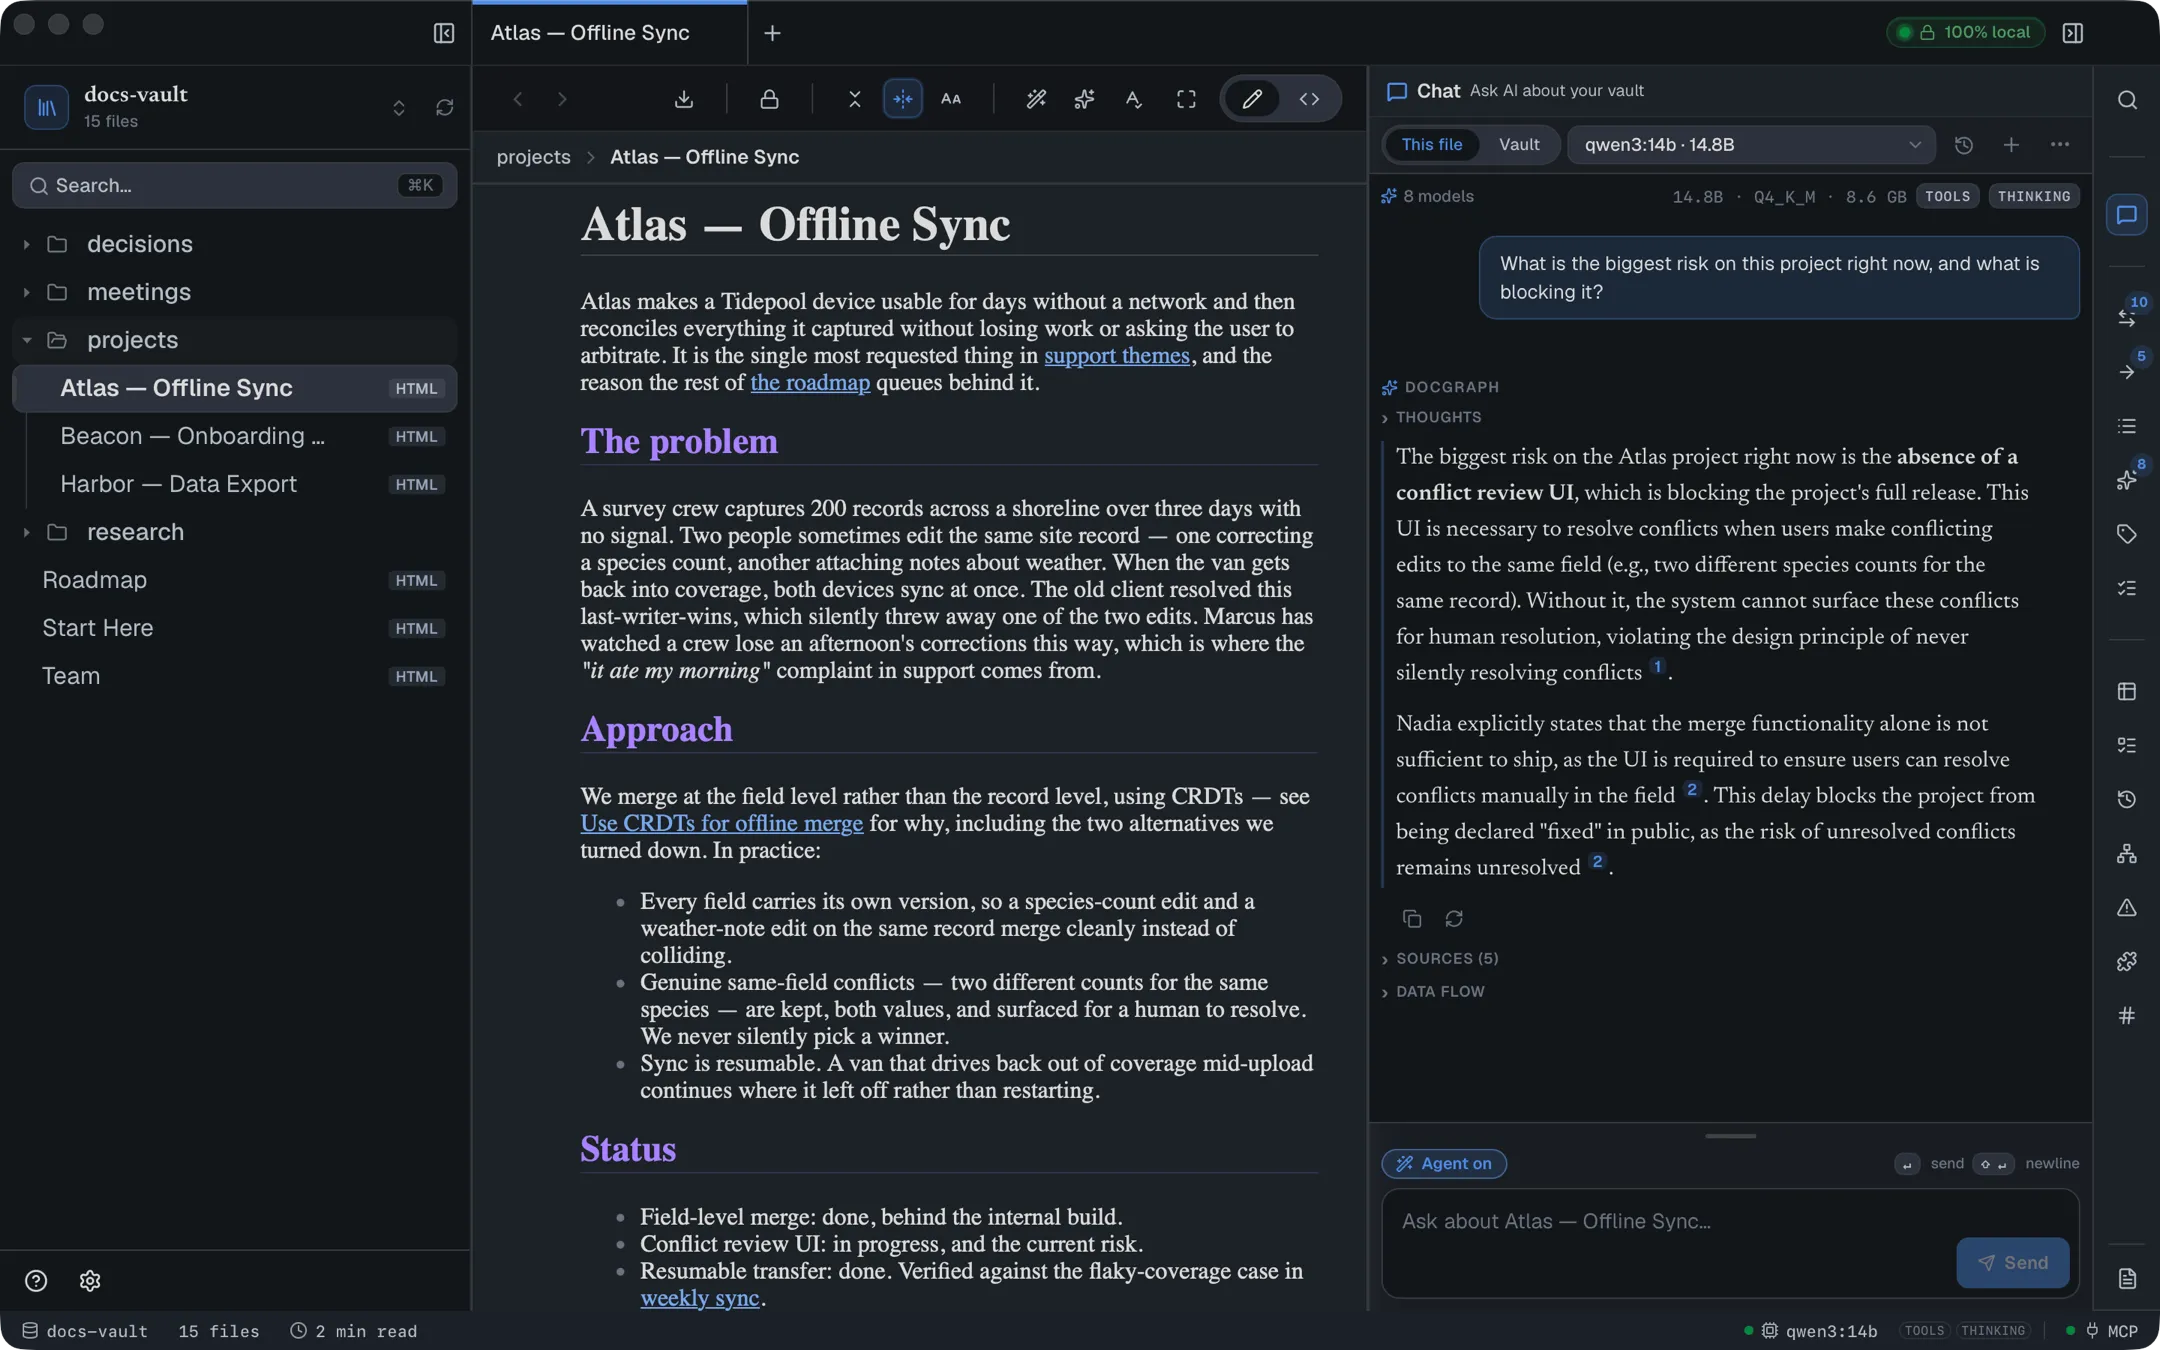Open Use CRDTs for offline merge link
The image size is (2160, 1350).
point(721,823)
